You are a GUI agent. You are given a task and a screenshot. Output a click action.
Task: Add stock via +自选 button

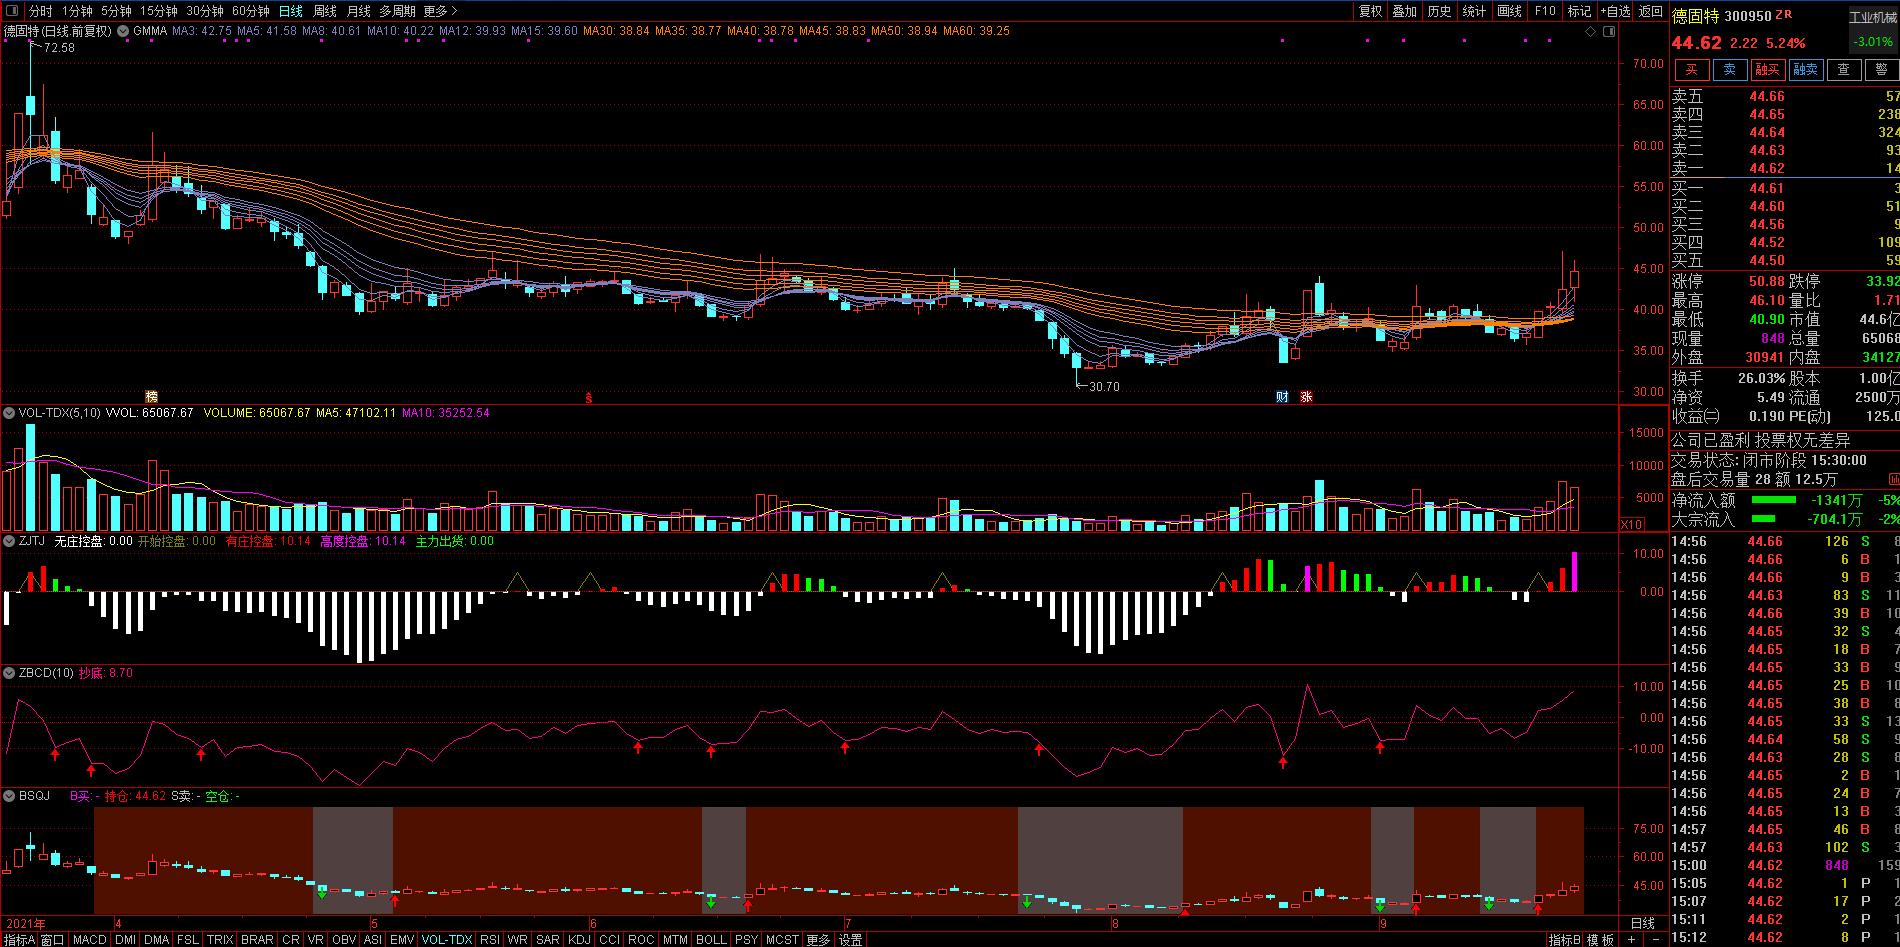(x=1615, y=11)
